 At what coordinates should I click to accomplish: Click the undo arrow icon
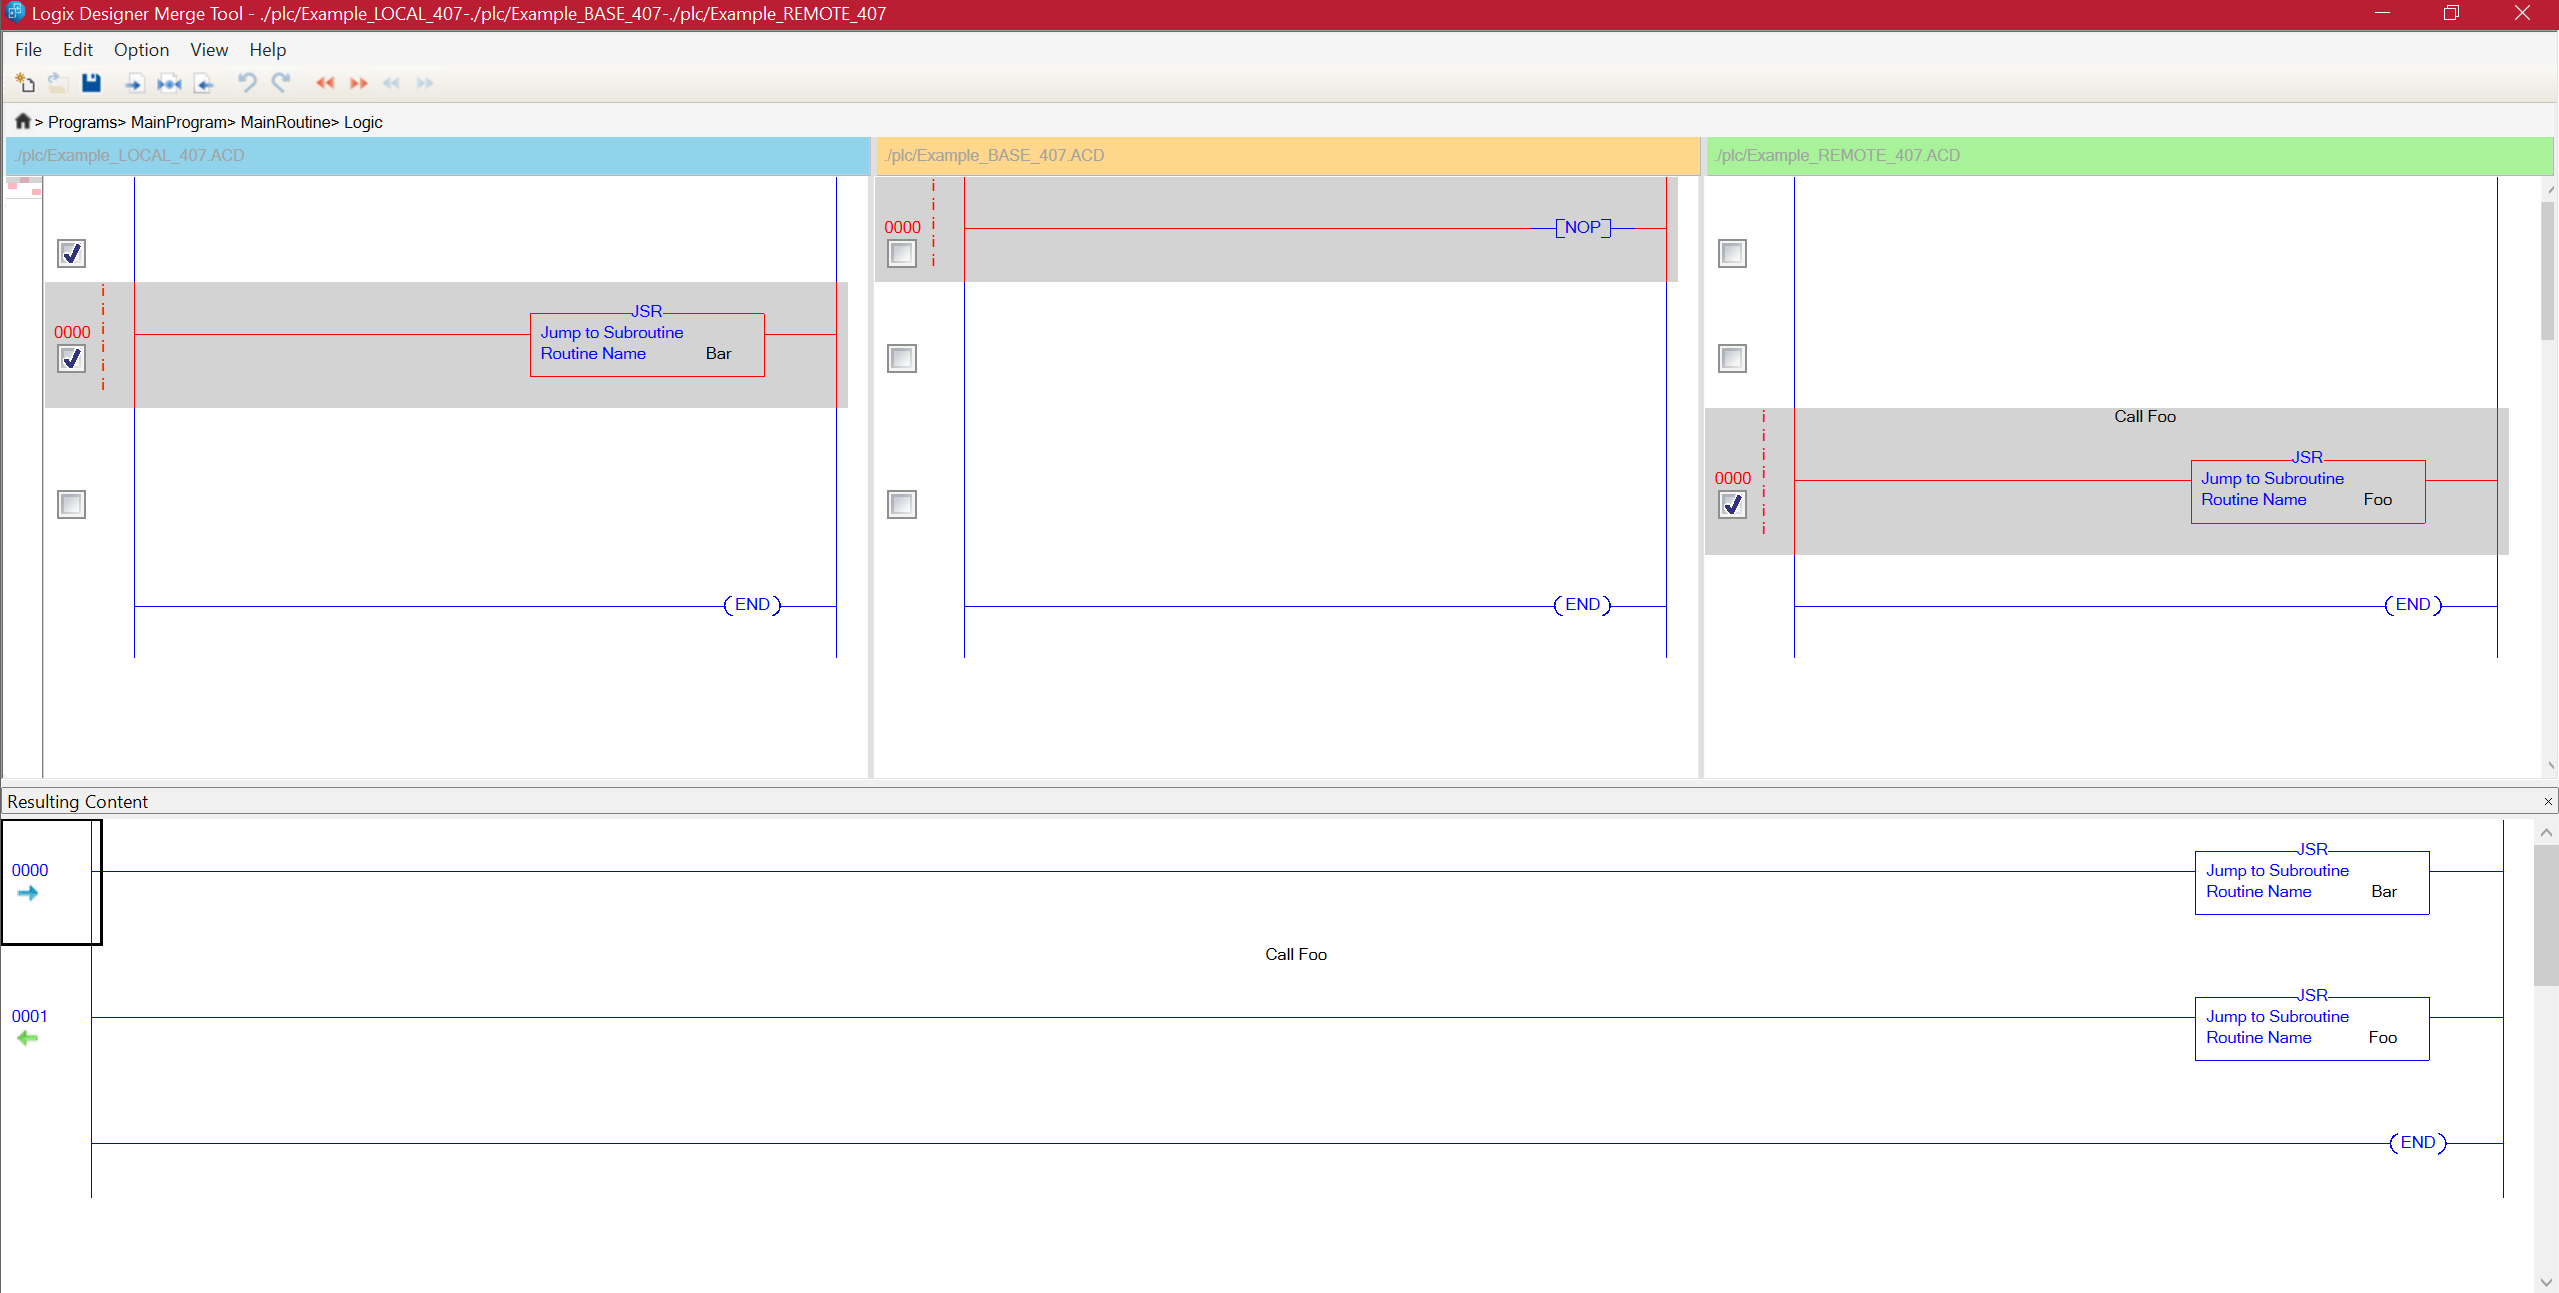(x=246, y=83)
